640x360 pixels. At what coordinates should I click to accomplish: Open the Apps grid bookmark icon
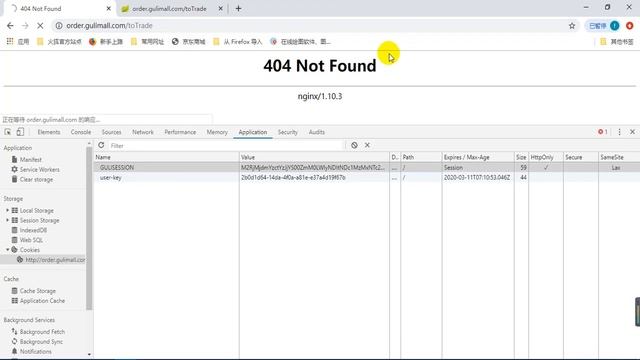click(x=10, y=42)
